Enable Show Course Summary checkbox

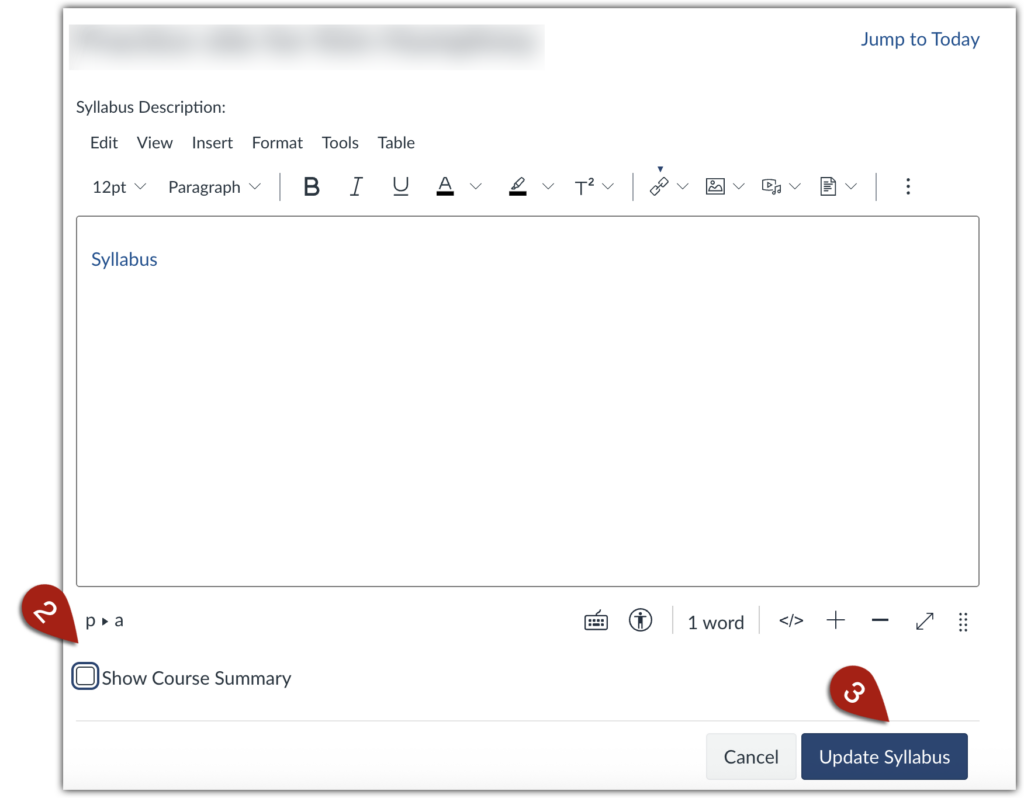pos(85,677)
